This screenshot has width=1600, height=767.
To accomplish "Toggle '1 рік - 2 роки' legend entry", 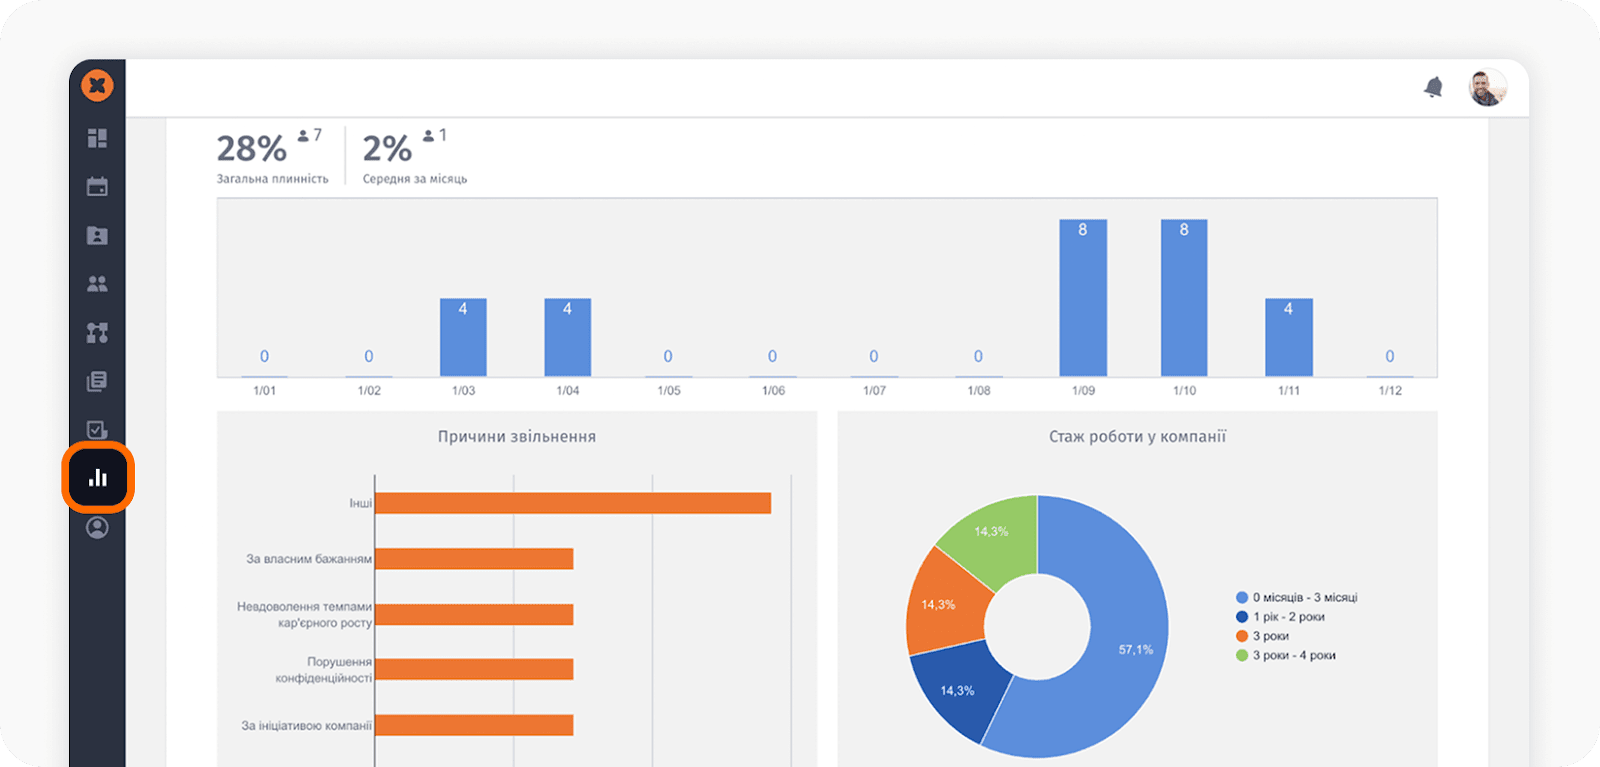I will (1288, 617).
